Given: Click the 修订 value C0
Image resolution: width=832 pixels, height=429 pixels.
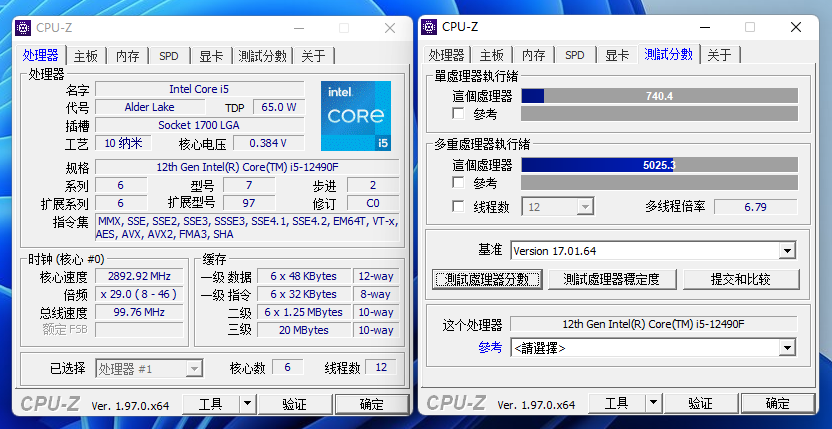Looking at the screenshot, I should [373, 203].
